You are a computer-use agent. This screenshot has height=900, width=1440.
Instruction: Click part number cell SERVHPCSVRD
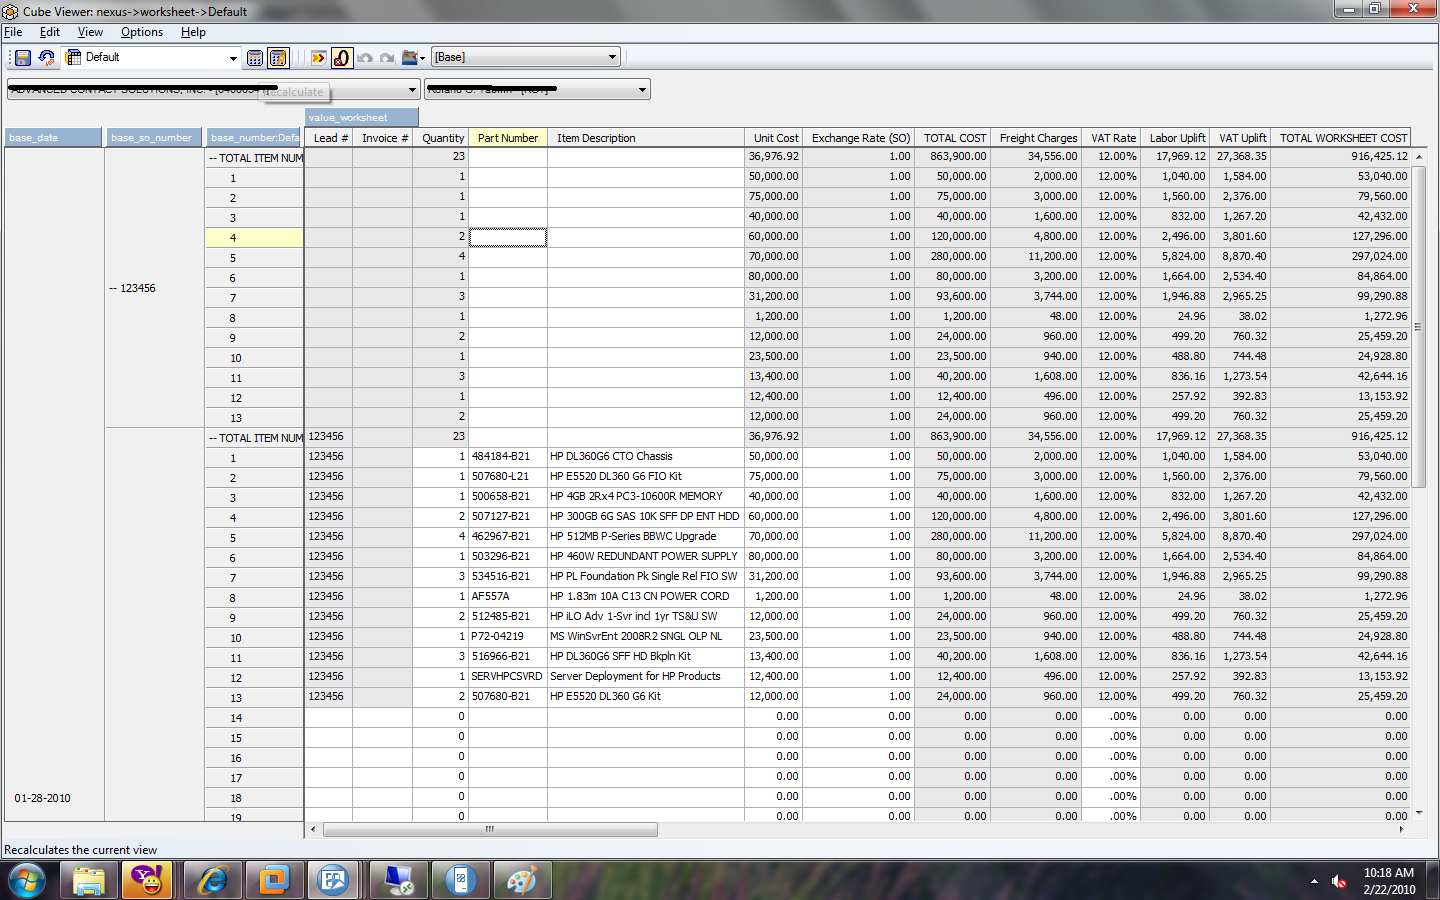[x=508, y=677]
